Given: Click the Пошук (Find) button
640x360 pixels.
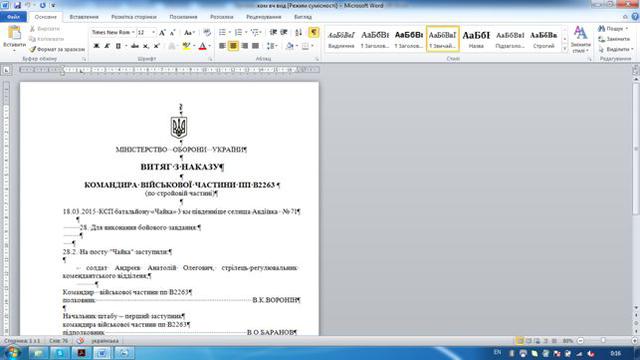Looking at the screenshot, I should tap(614, 29).
